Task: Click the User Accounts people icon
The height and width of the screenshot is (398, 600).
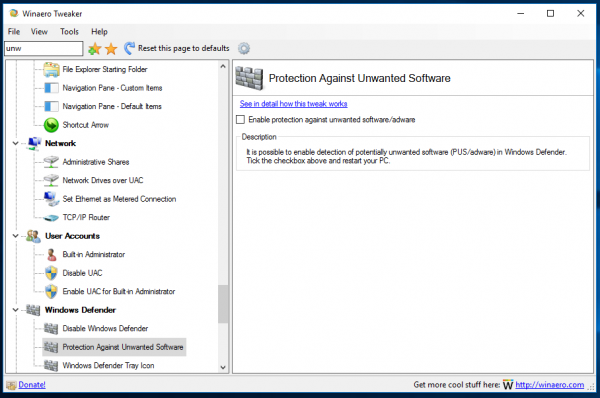Action: click(34, 236)
